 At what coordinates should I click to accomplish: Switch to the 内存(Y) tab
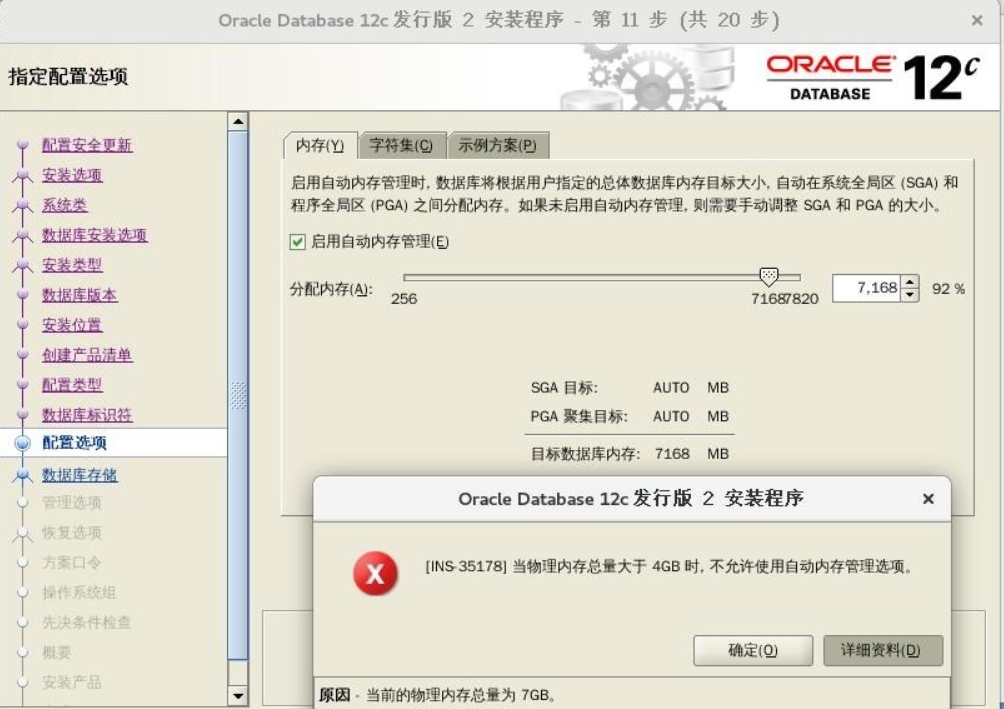(320, 146)
